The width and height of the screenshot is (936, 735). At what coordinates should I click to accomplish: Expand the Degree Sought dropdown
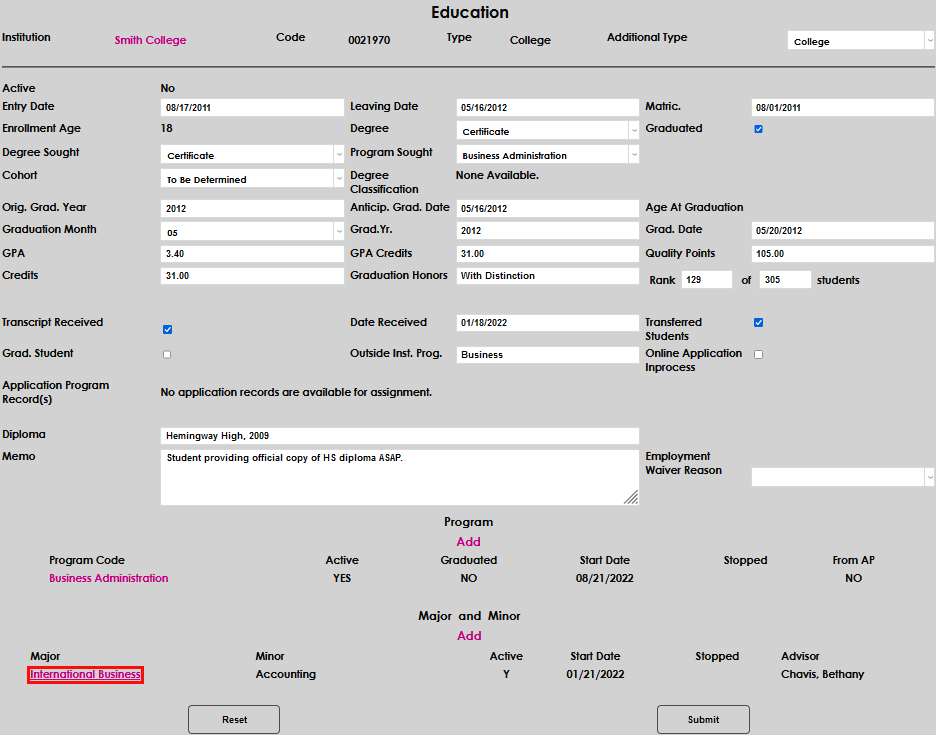(x=252, y=155)
